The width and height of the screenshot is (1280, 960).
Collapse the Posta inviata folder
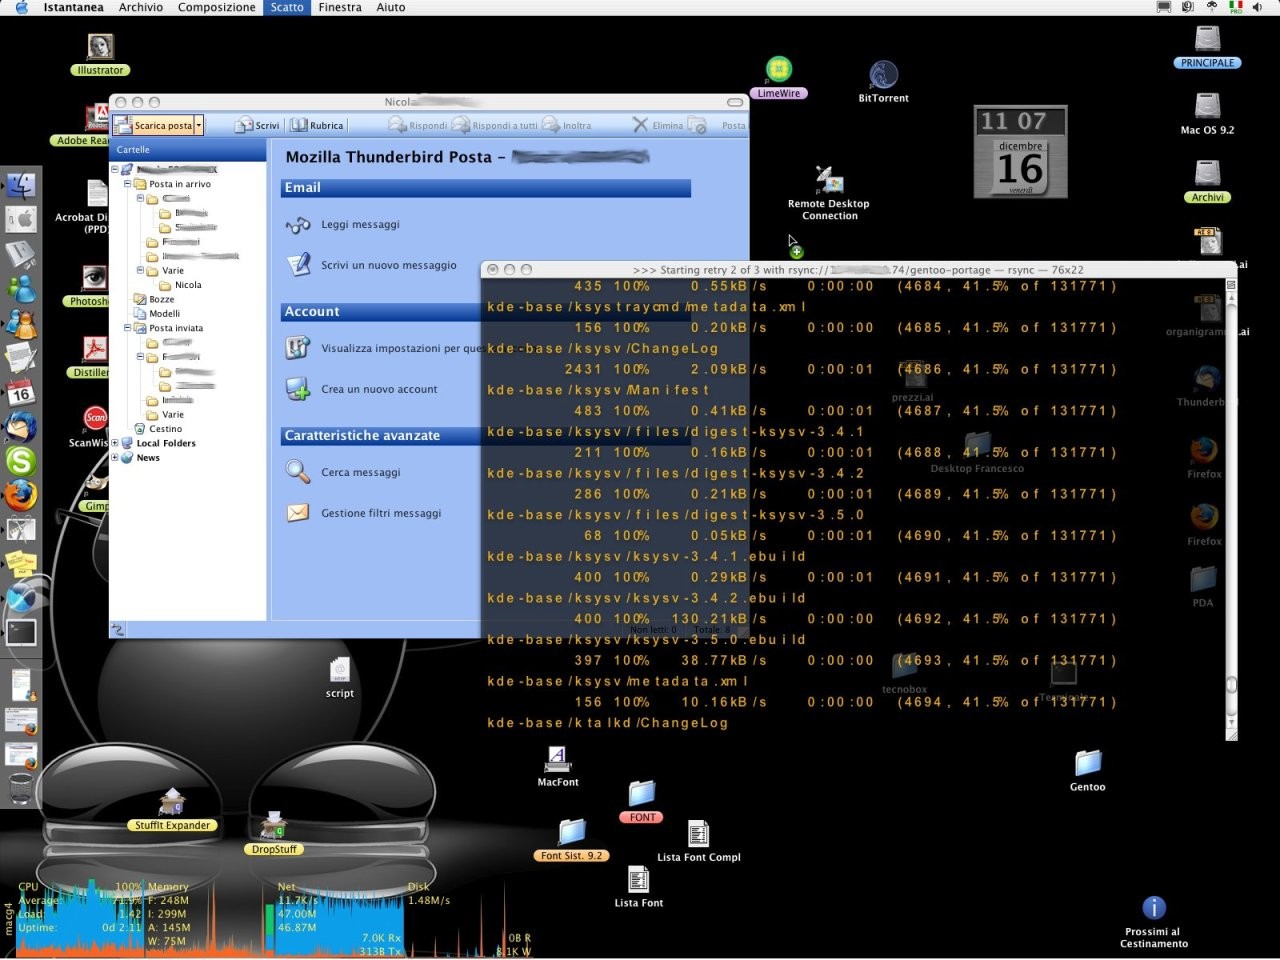point(127,328)
